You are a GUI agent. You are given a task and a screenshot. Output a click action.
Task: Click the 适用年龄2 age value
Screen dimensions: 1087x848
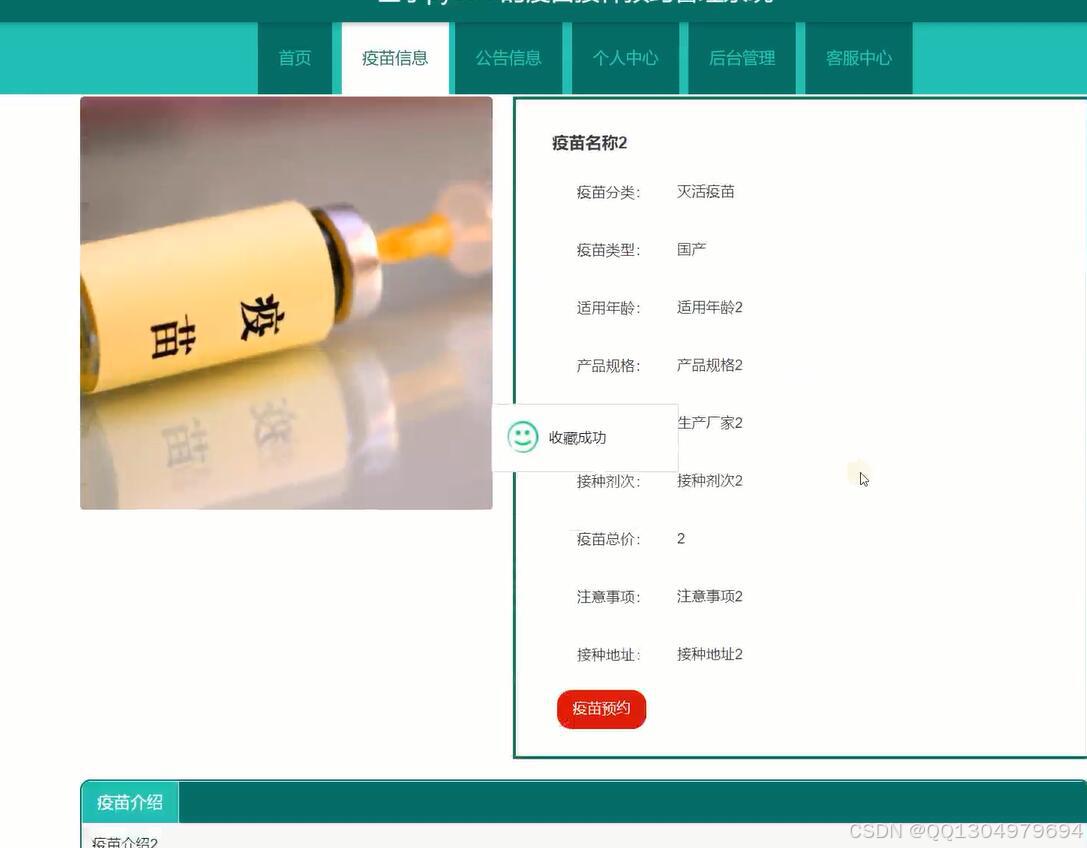coord(710,307)
